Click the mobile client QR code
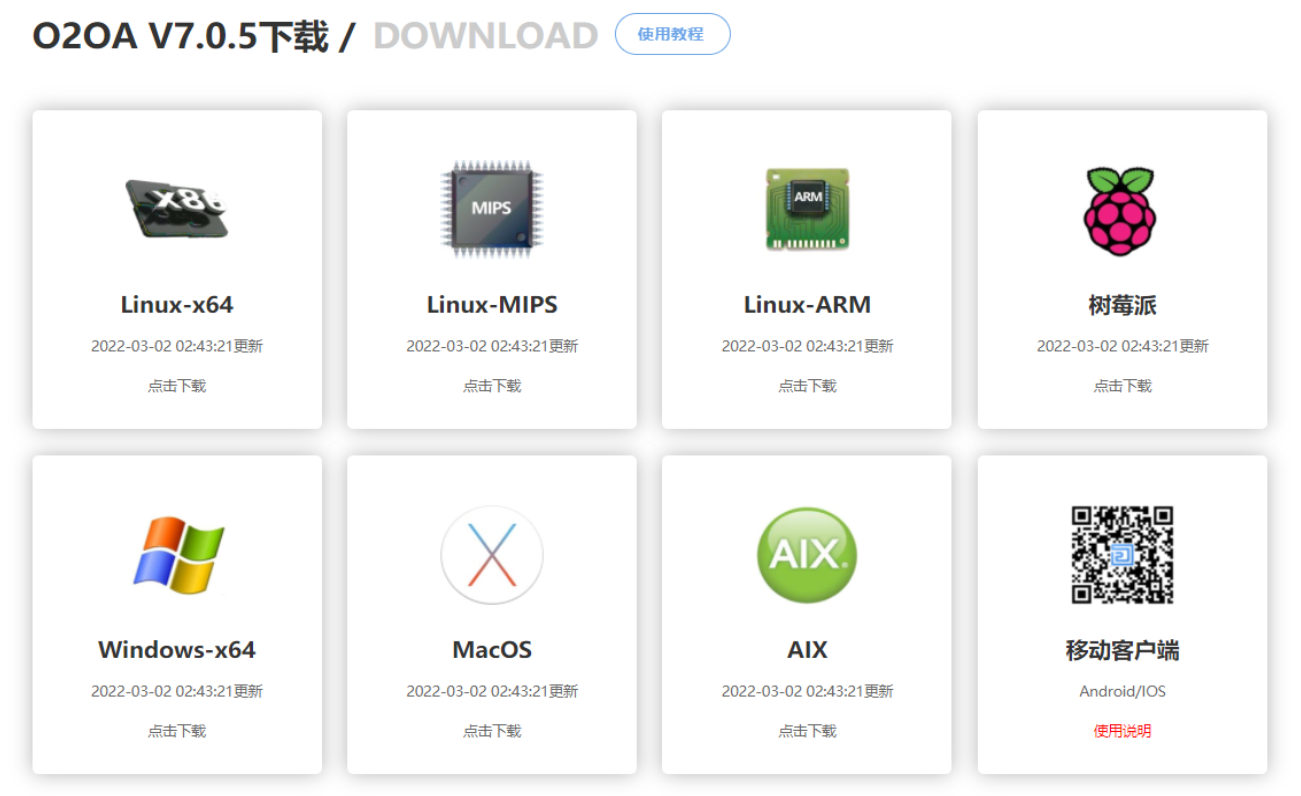Image resolution: width=1301 pixels, height=796 pixels. (x=1122, y=554)
